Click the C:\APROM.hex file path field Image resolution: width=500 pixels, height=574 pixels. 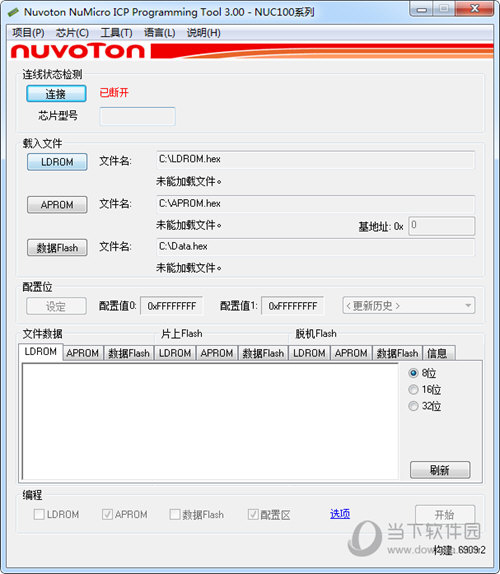tap(316, 204)
